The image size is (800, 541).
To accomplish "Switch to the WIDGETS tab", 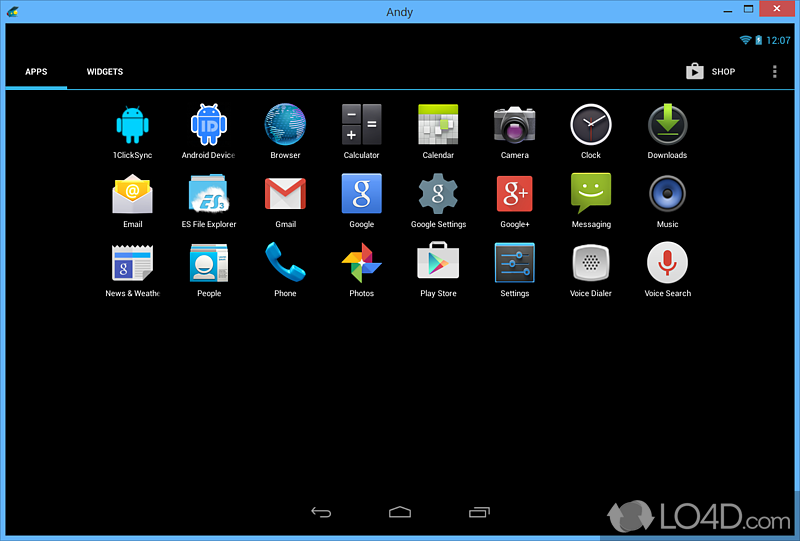I will [105, 72].
